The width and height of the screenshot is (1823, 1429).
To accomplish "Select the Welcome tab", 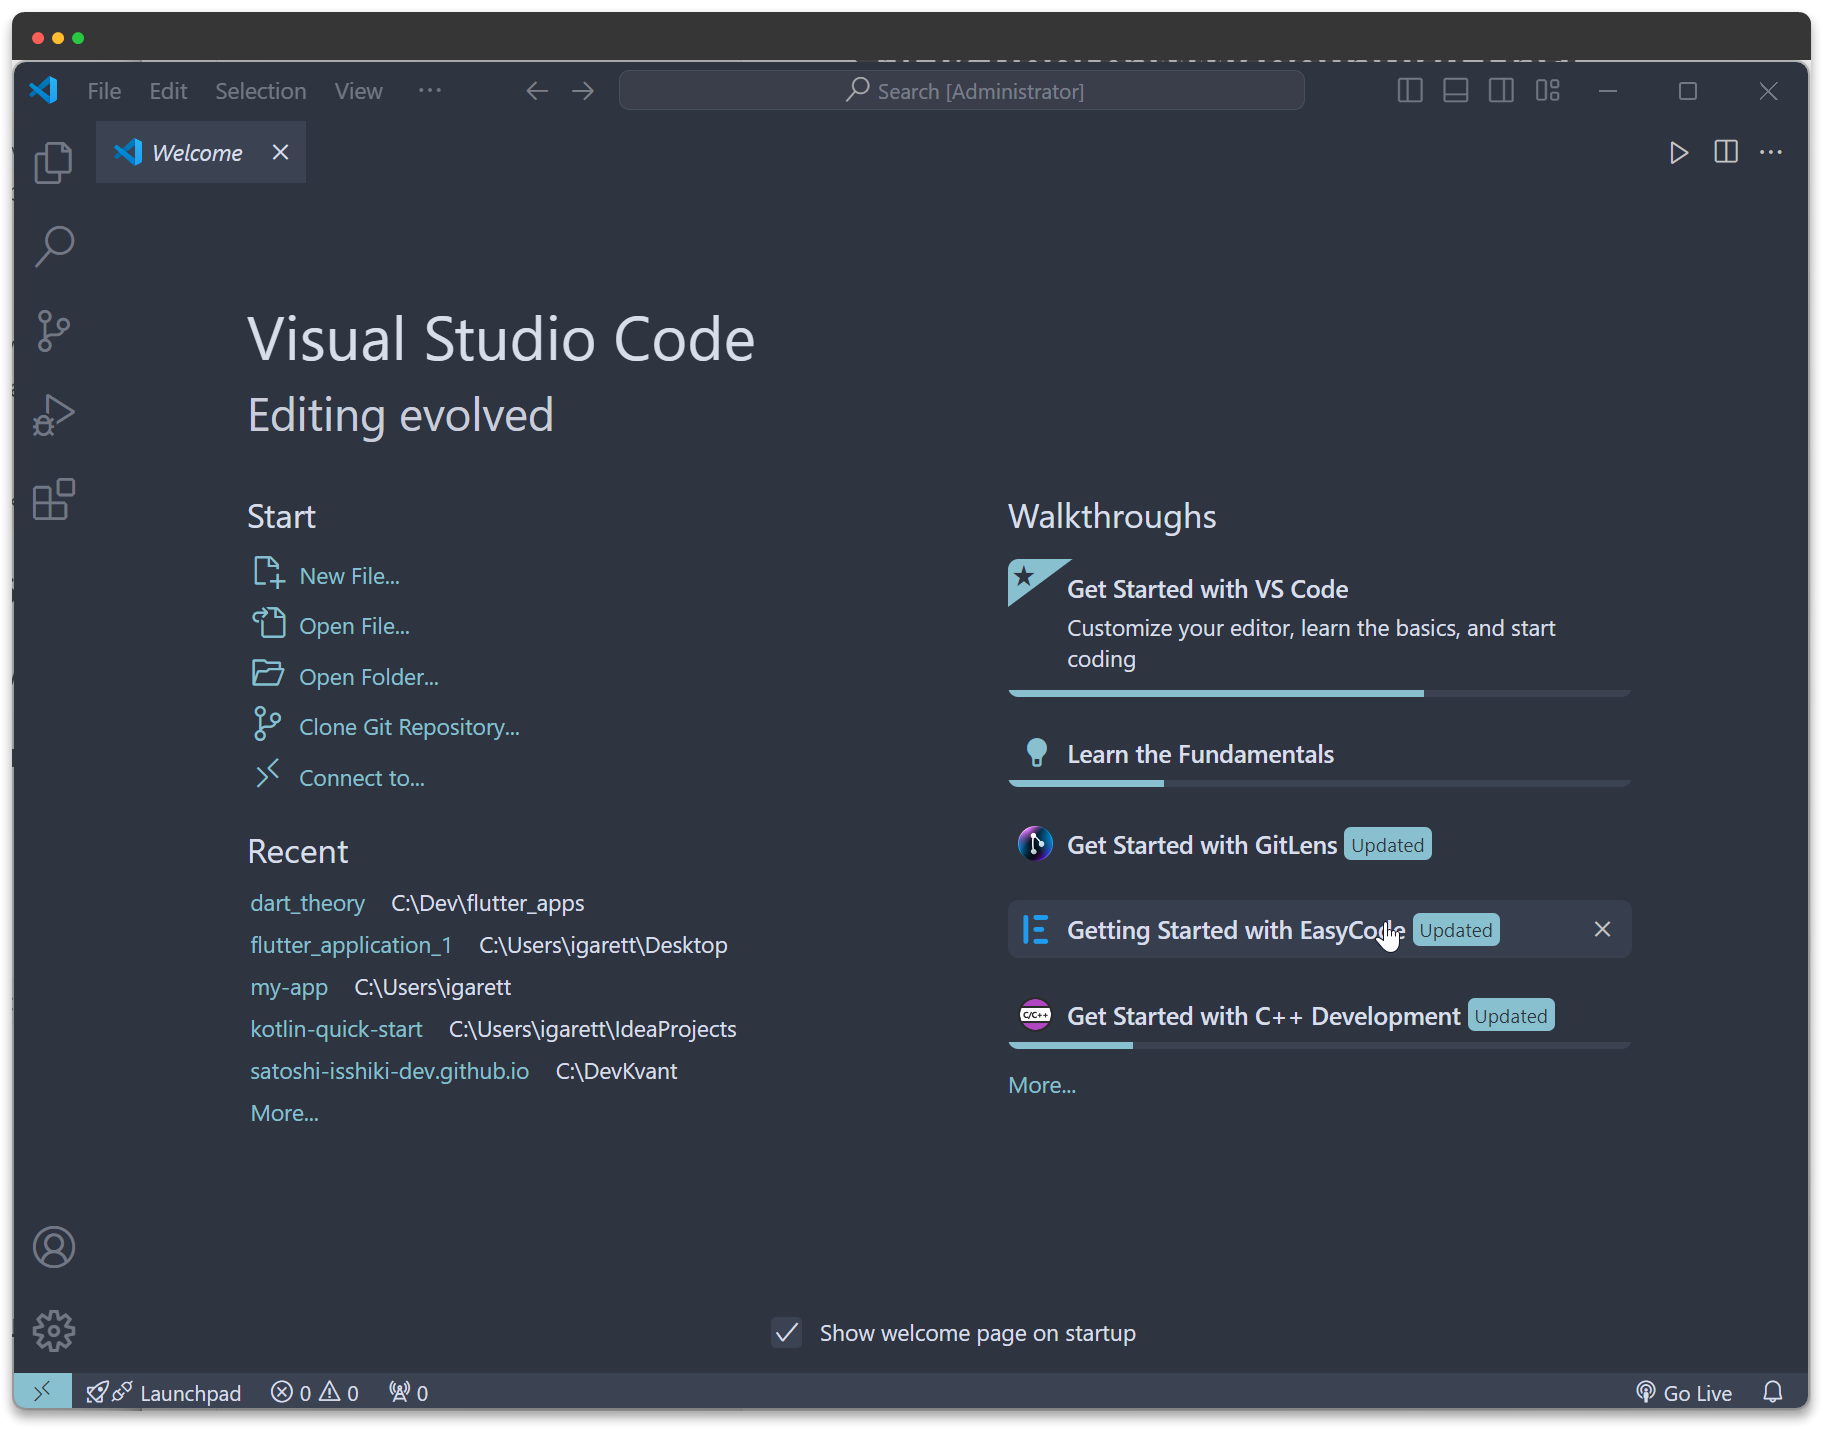I will [x=197, y=152].
